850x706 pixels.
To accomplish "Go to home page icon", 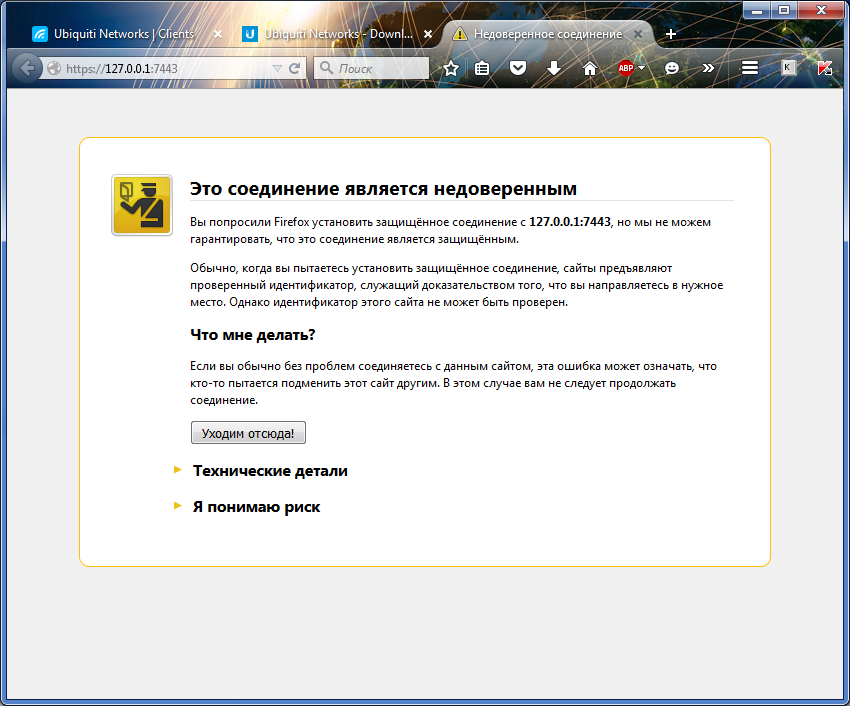I will click(590, 68).
